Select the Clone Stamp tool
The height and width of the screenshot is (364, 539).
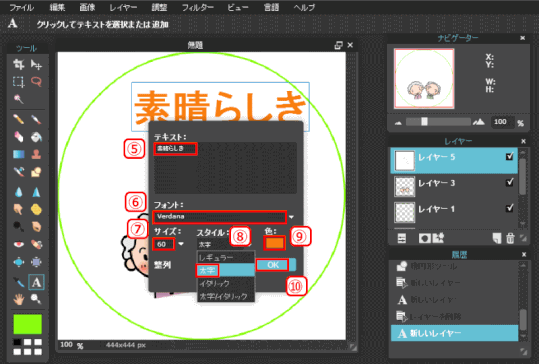point(36,154)
